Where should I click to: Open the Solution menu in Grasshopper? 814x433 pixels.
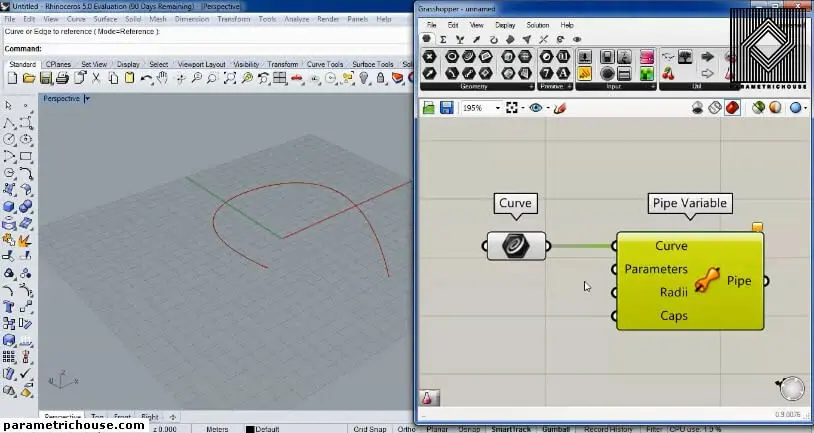tap(537, 25)
